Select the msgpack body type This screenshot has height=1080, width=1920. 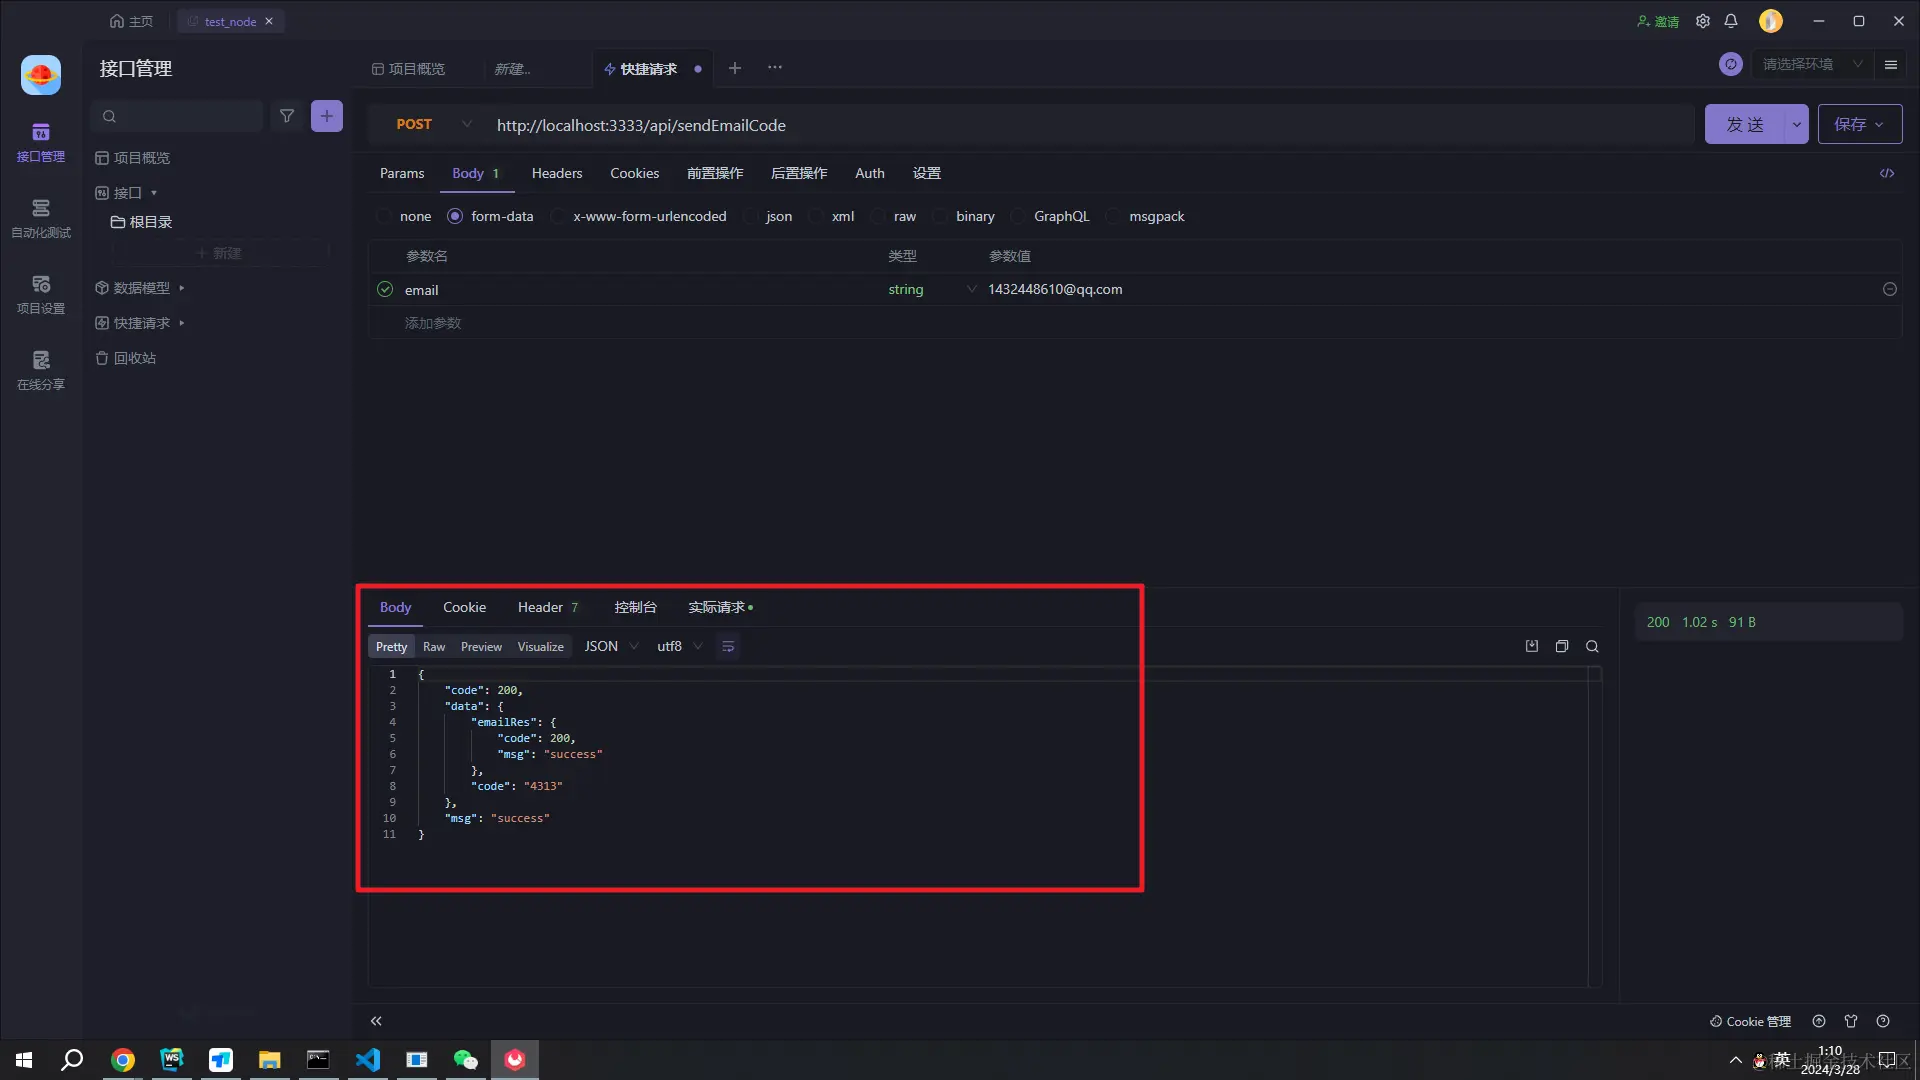(1145, 216)
